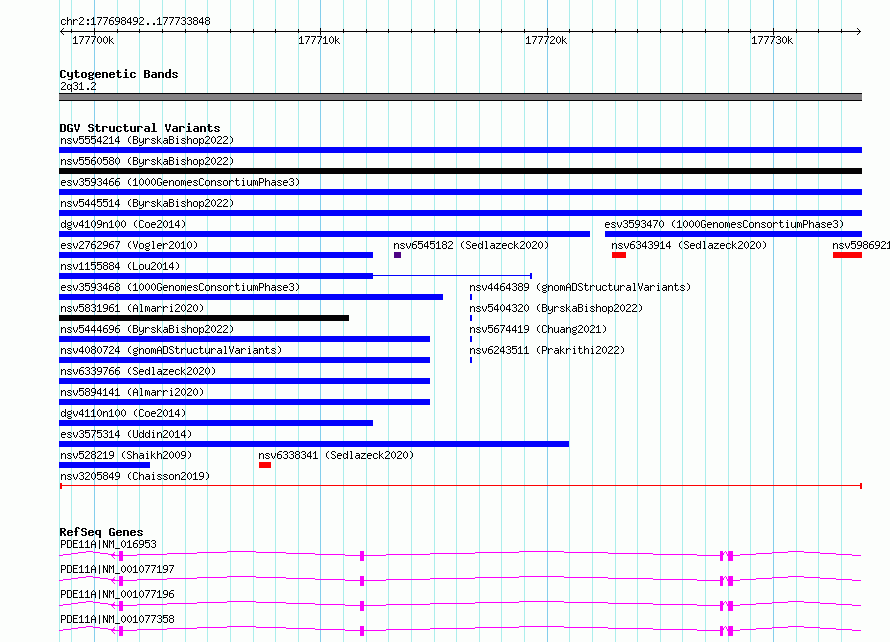This screenshot has width=890, height=642.
Task: Click dgv4110n100 (Coe2014) label
Action: click(x=123, y=413)
